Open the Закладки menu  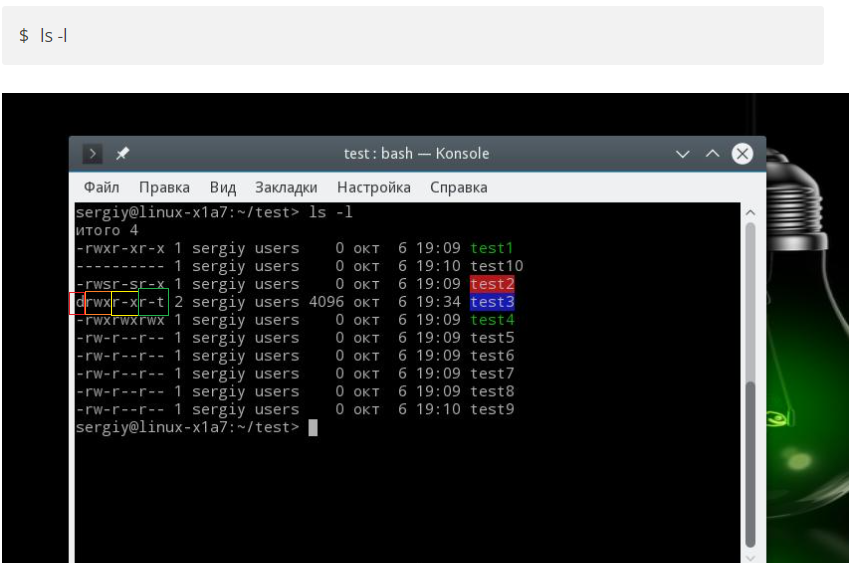[x=286, y=187]
